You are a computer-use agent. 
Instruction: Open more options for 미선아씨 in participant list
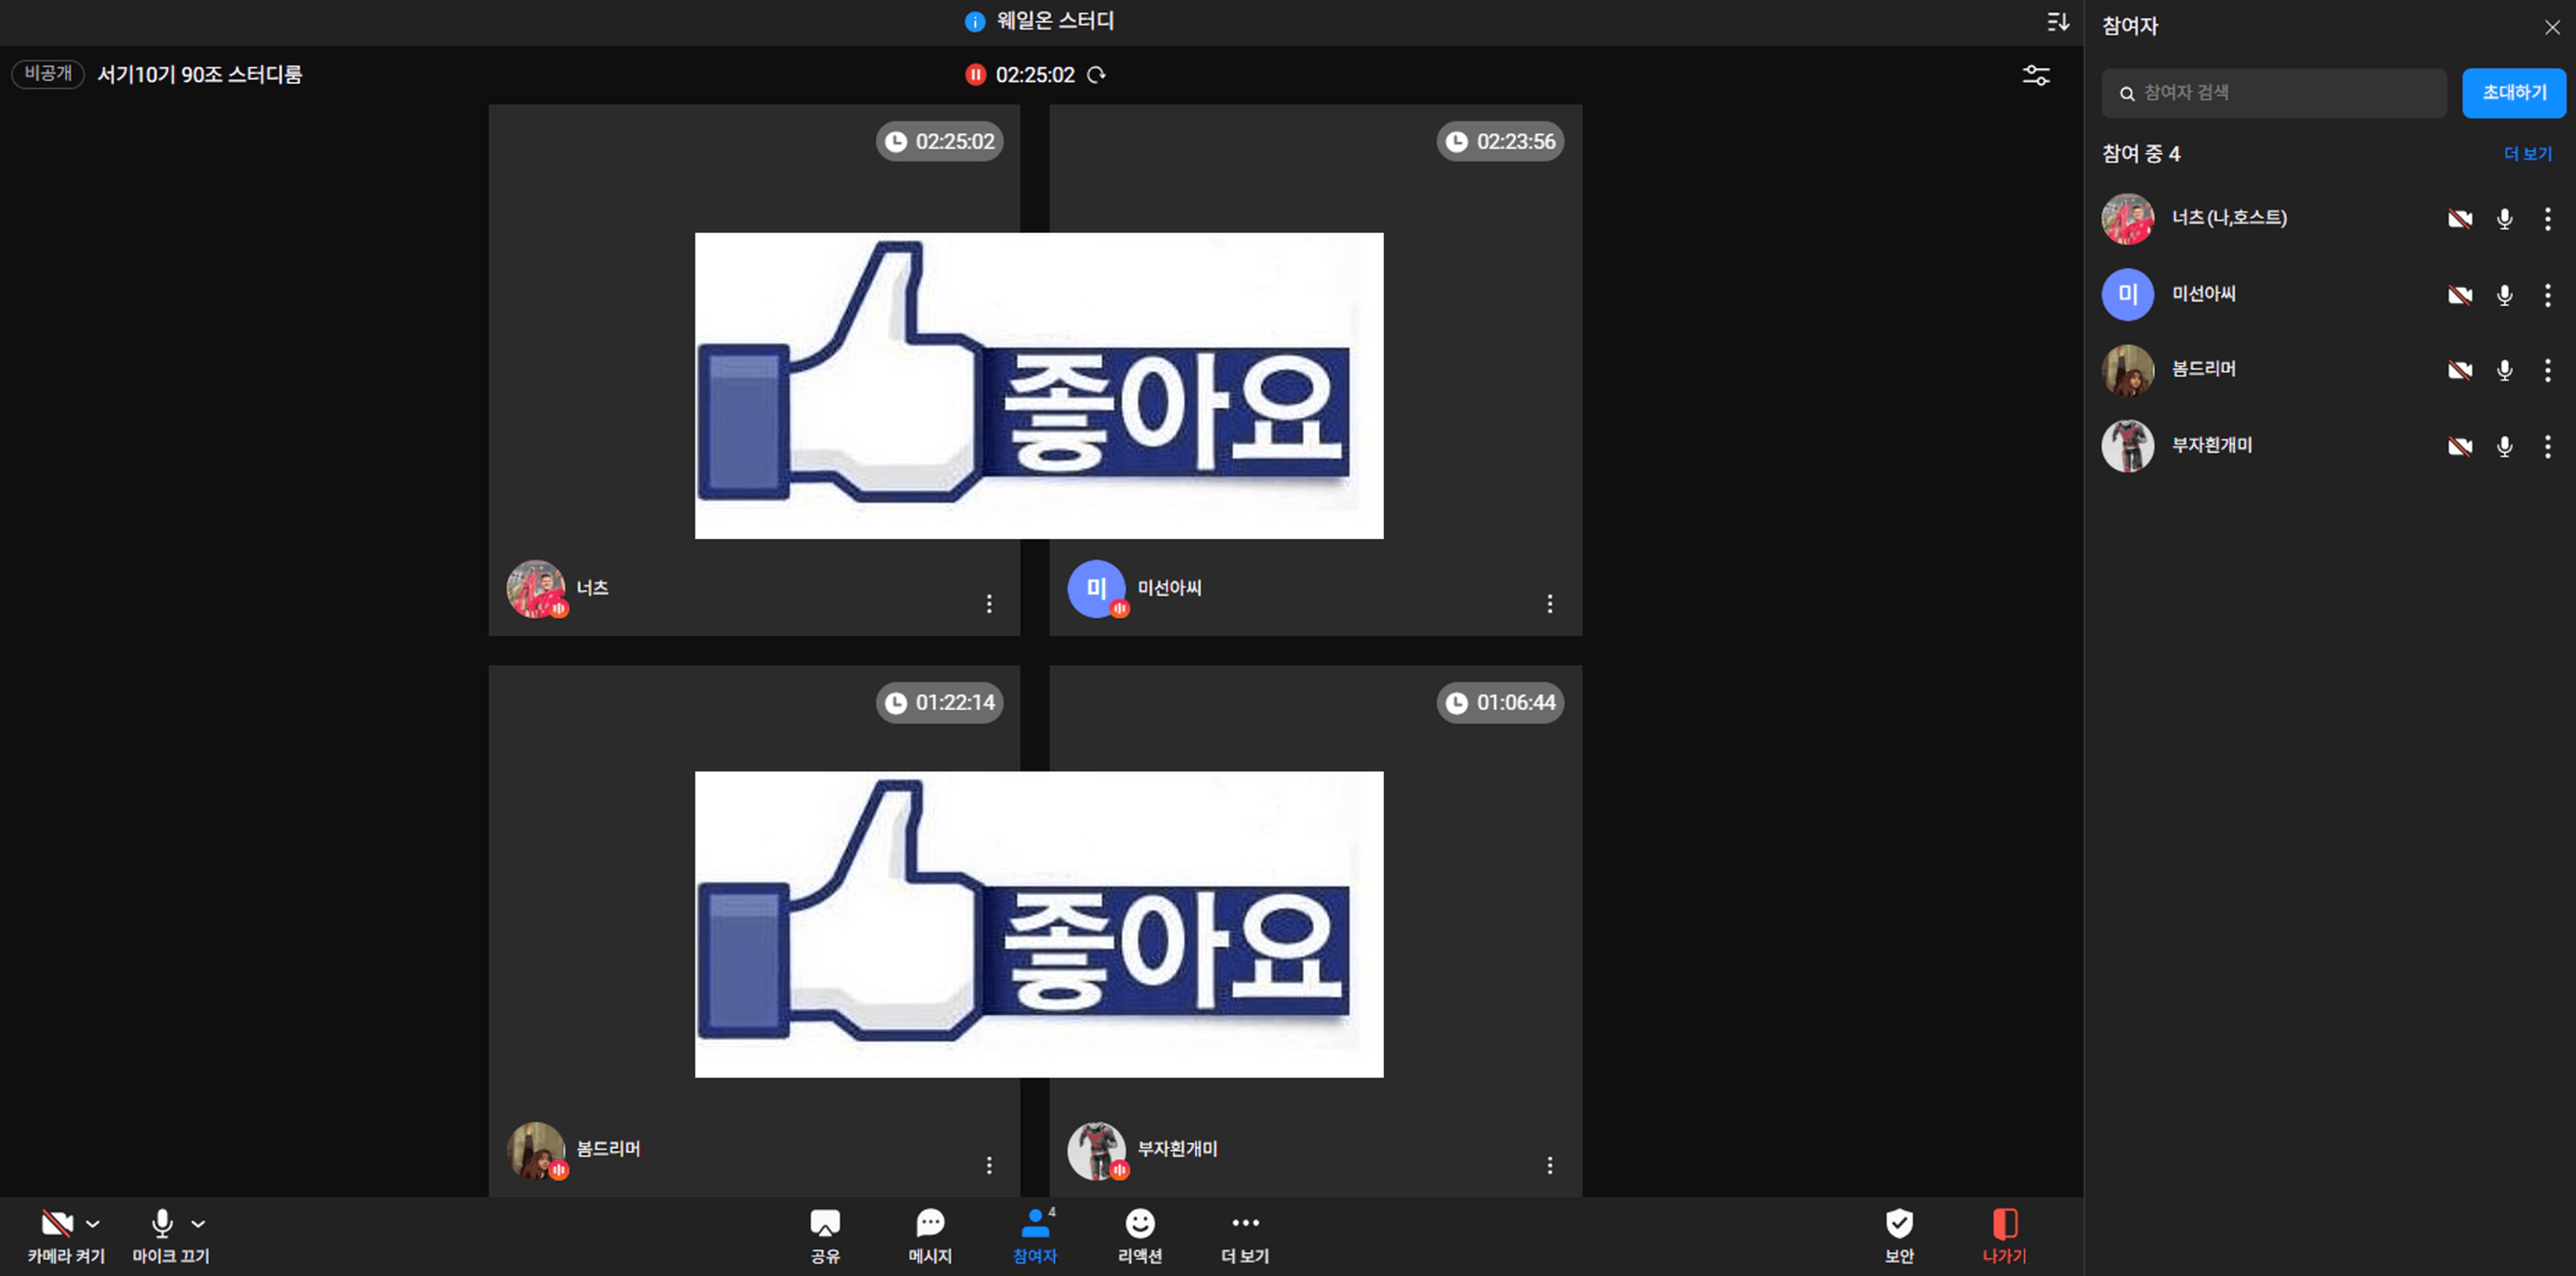(2547, 295)
